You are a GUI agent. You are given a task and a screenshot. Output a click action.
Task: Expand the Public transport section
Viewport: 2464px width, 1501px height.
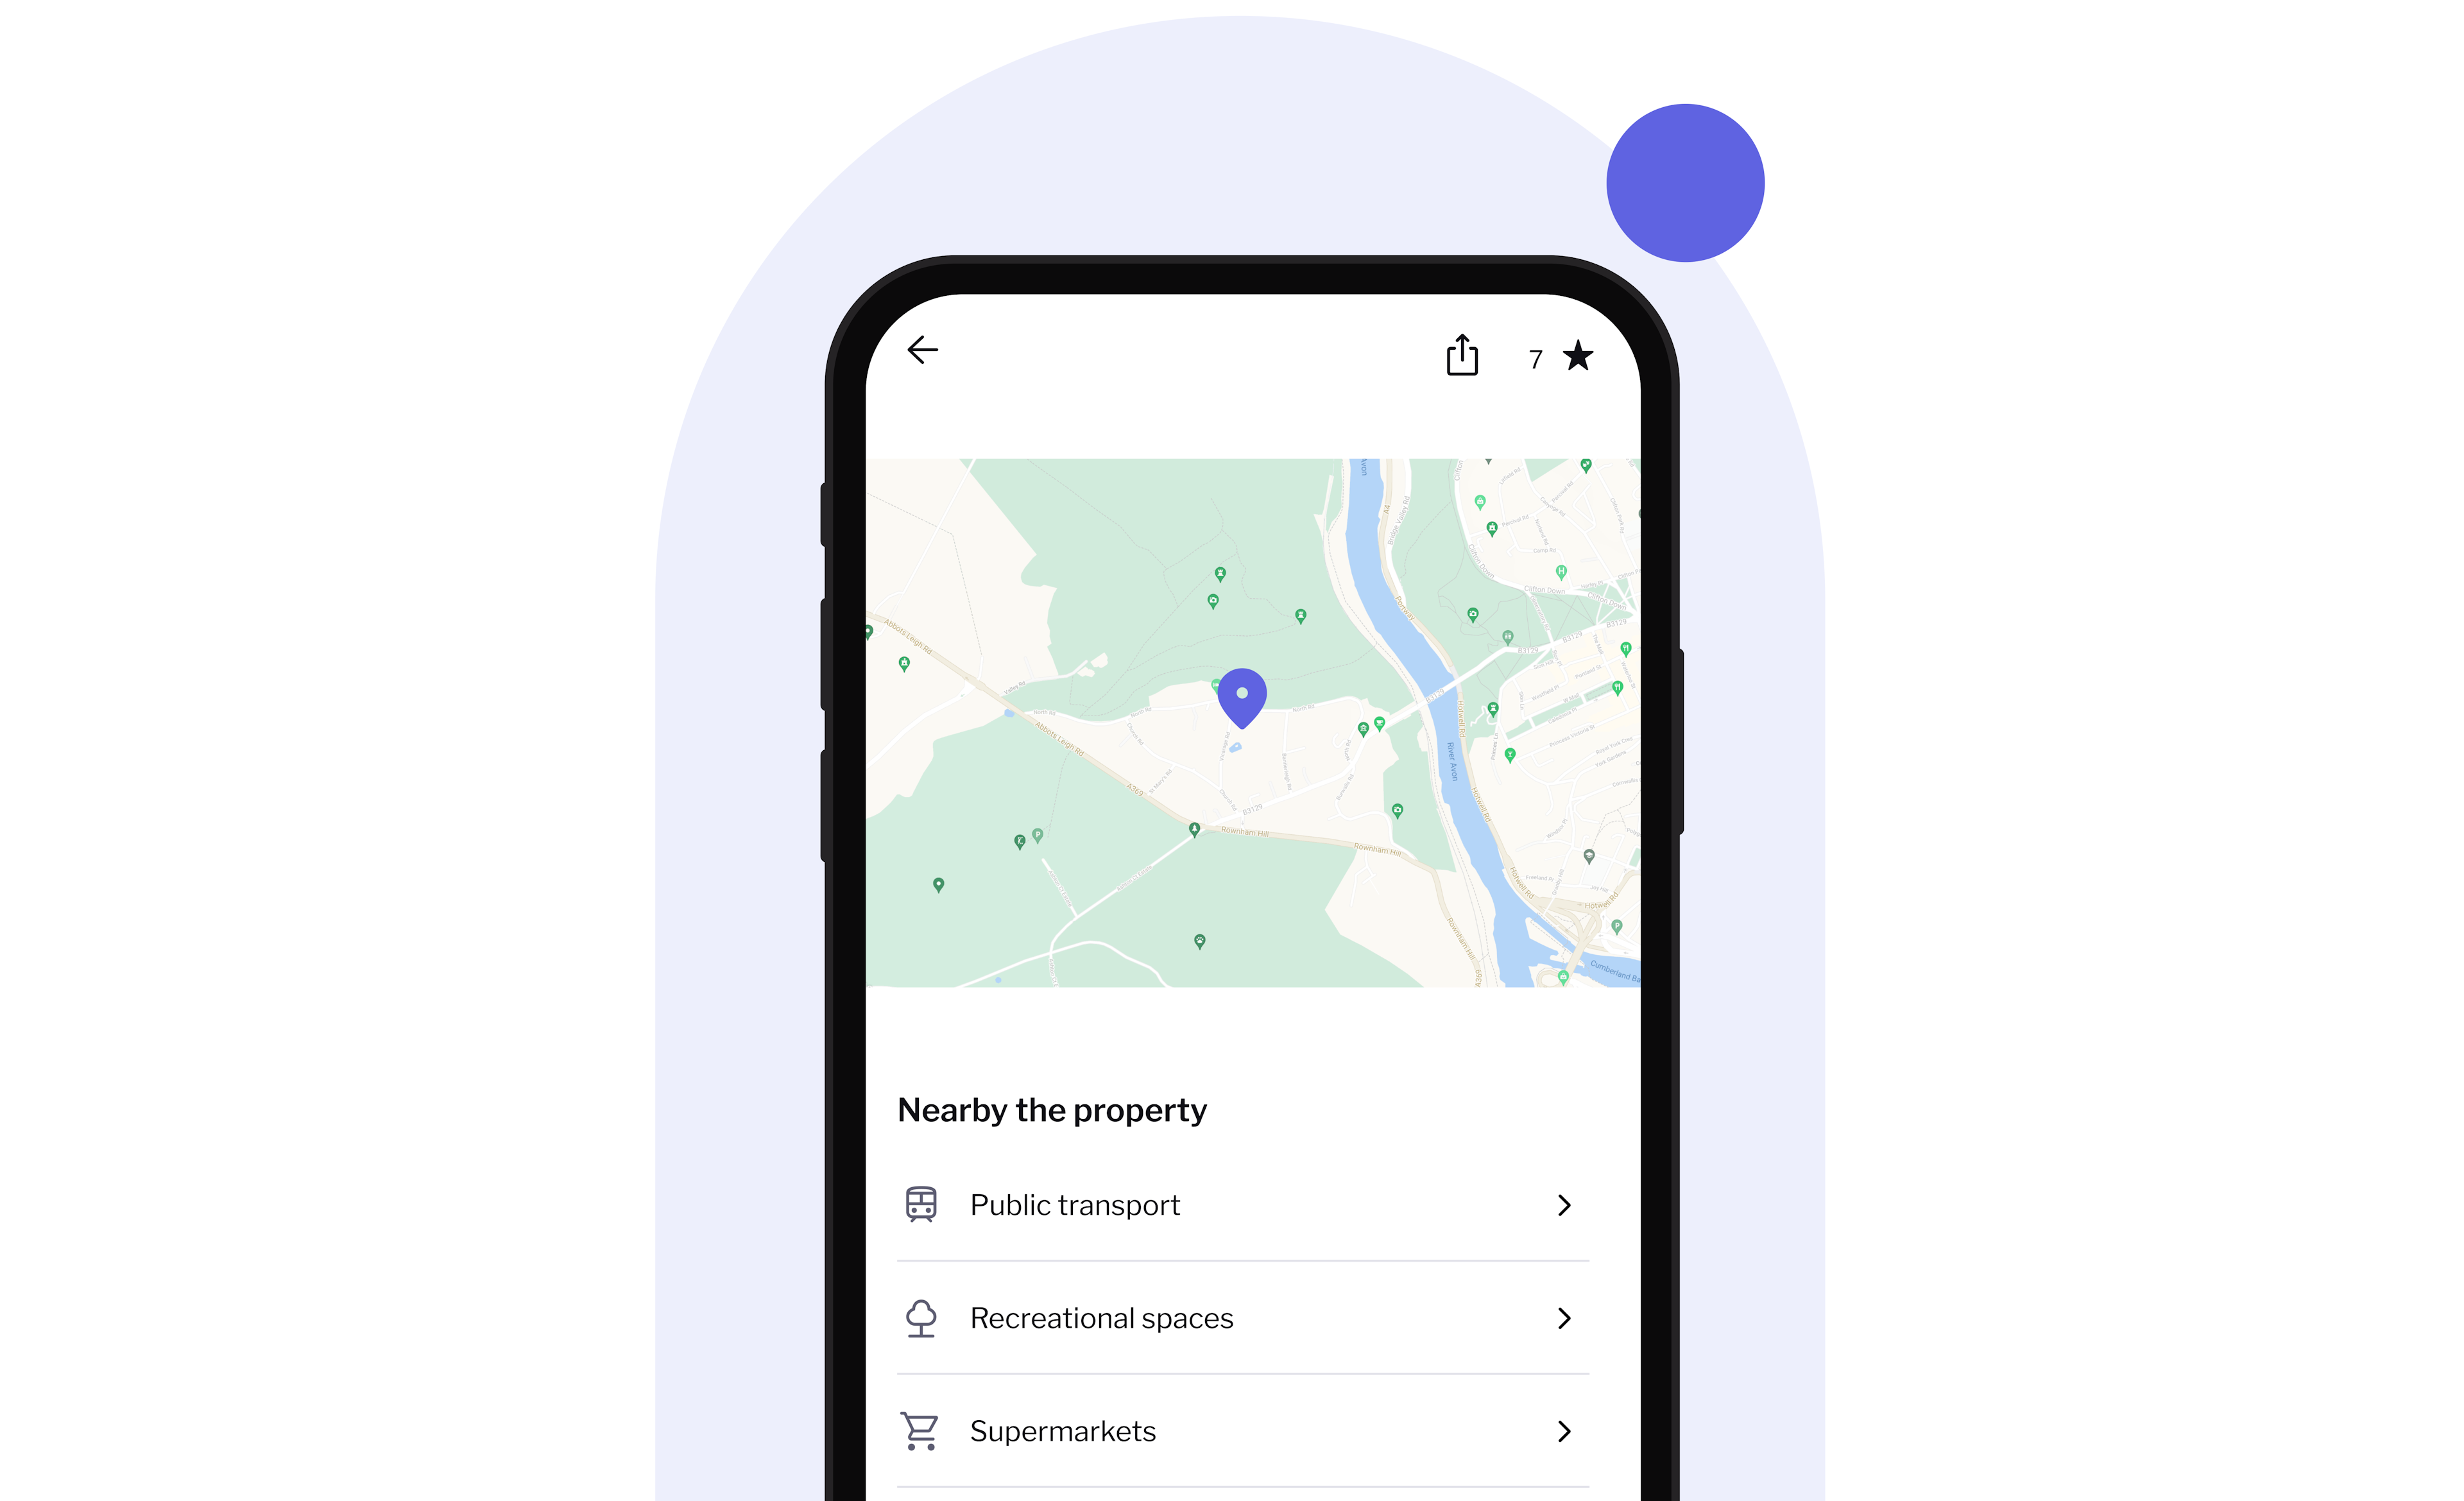pos(1563,1204)
